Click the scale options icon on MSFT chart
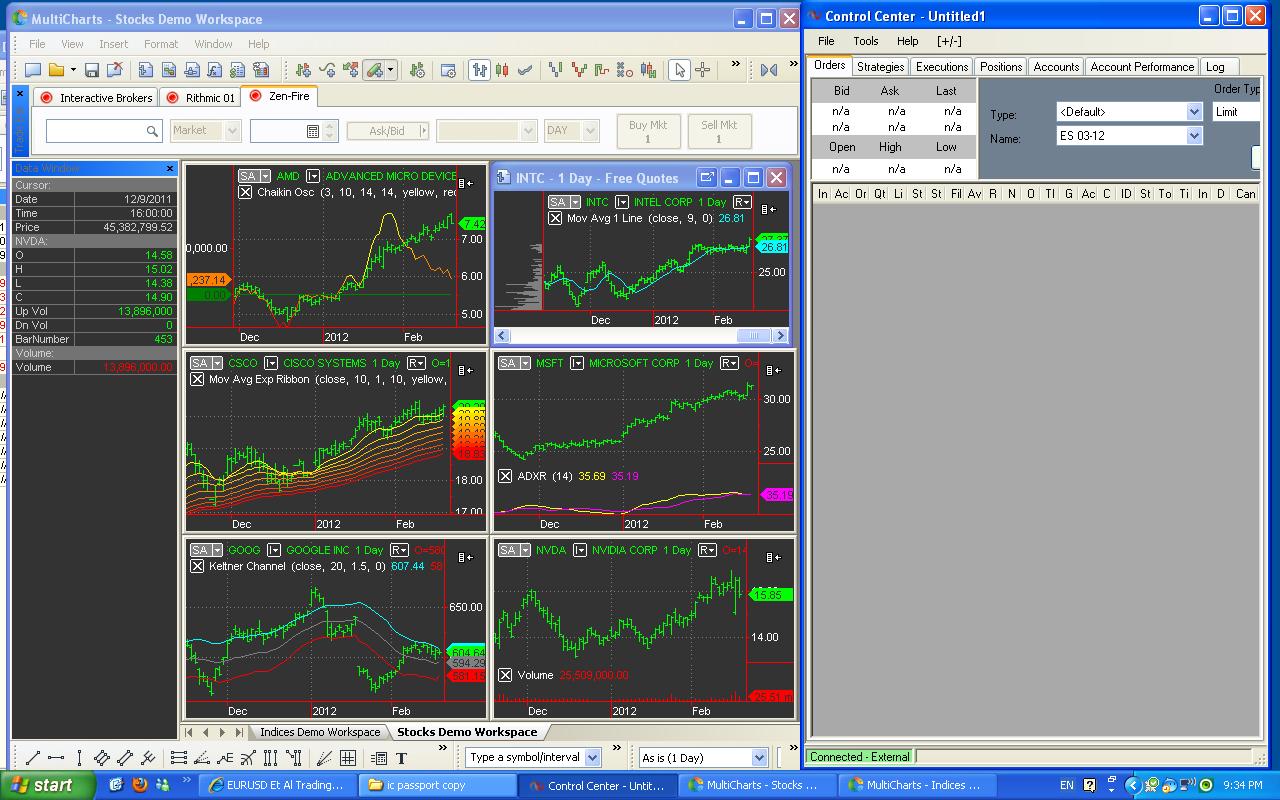The image size is (1280, 800). (x=773, y=370)
